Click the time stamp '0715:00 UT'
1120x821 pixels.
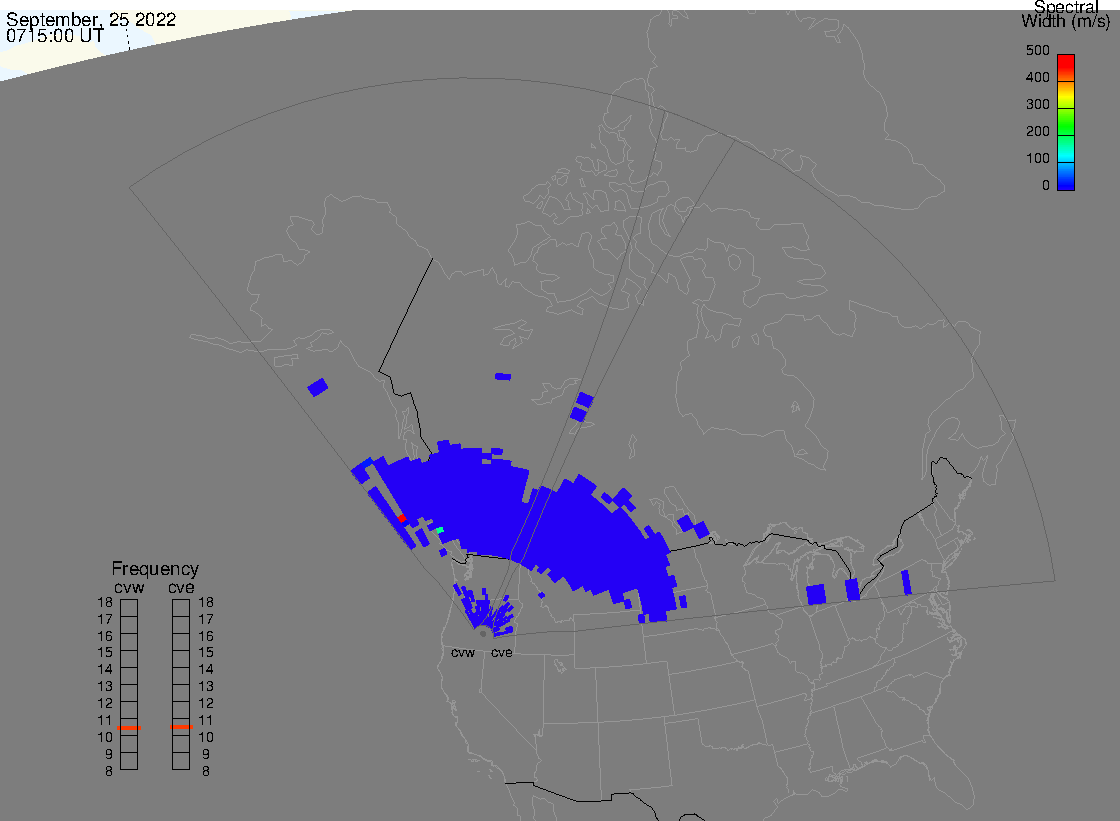[x=55, y=36]
